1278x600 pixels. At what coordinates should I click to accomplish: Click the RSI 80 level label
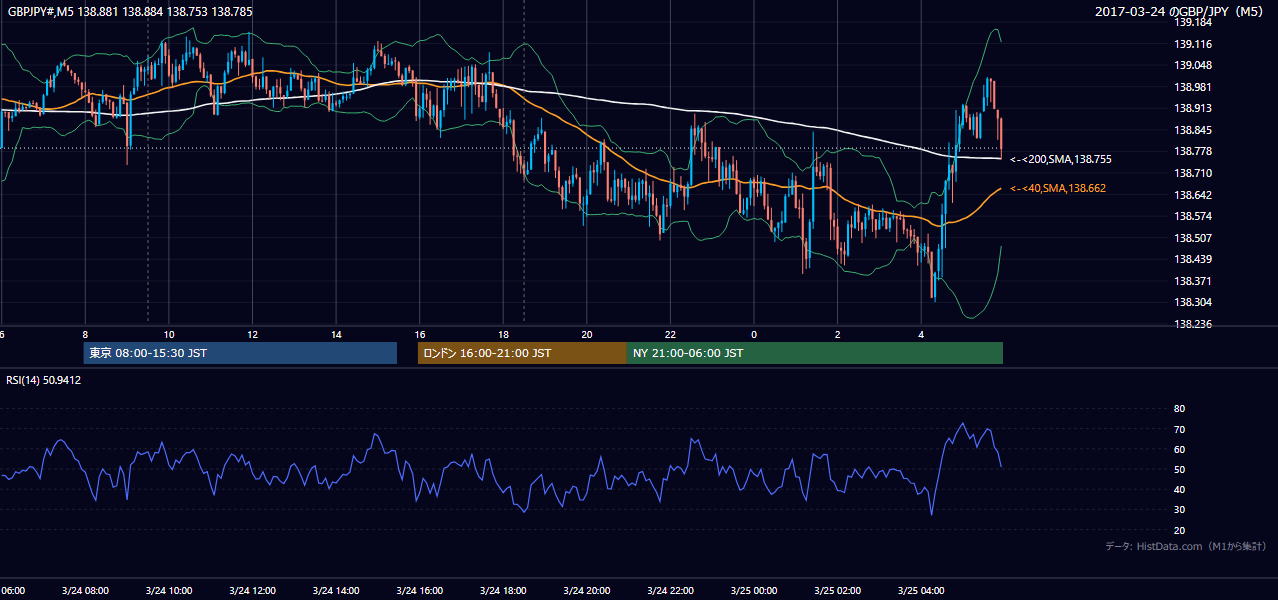pos(1179,409)
